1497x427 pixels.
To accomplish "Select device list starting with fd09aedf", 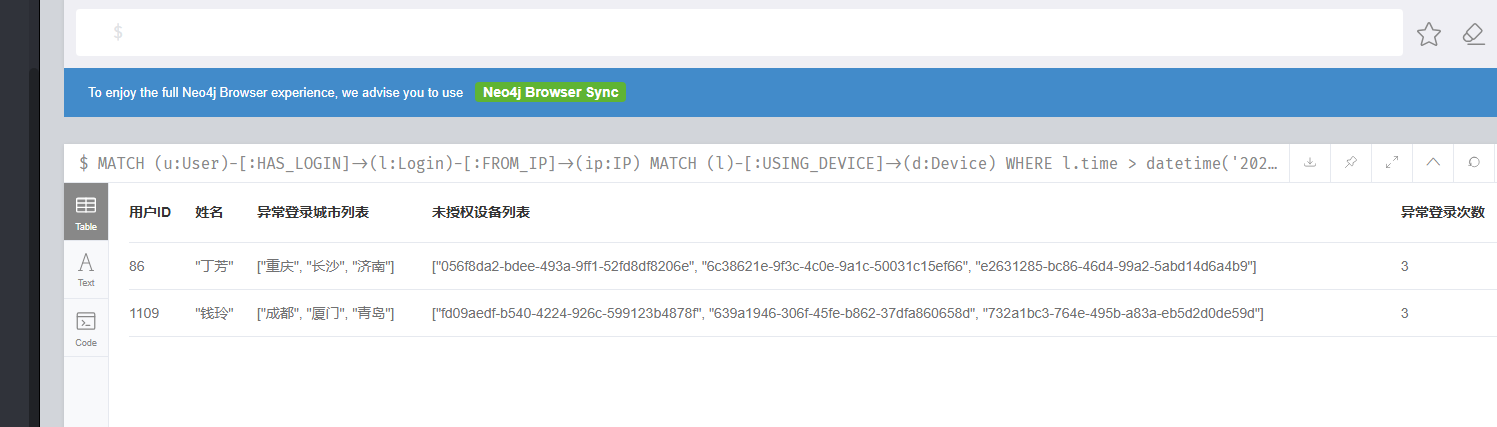I will 848,313.
